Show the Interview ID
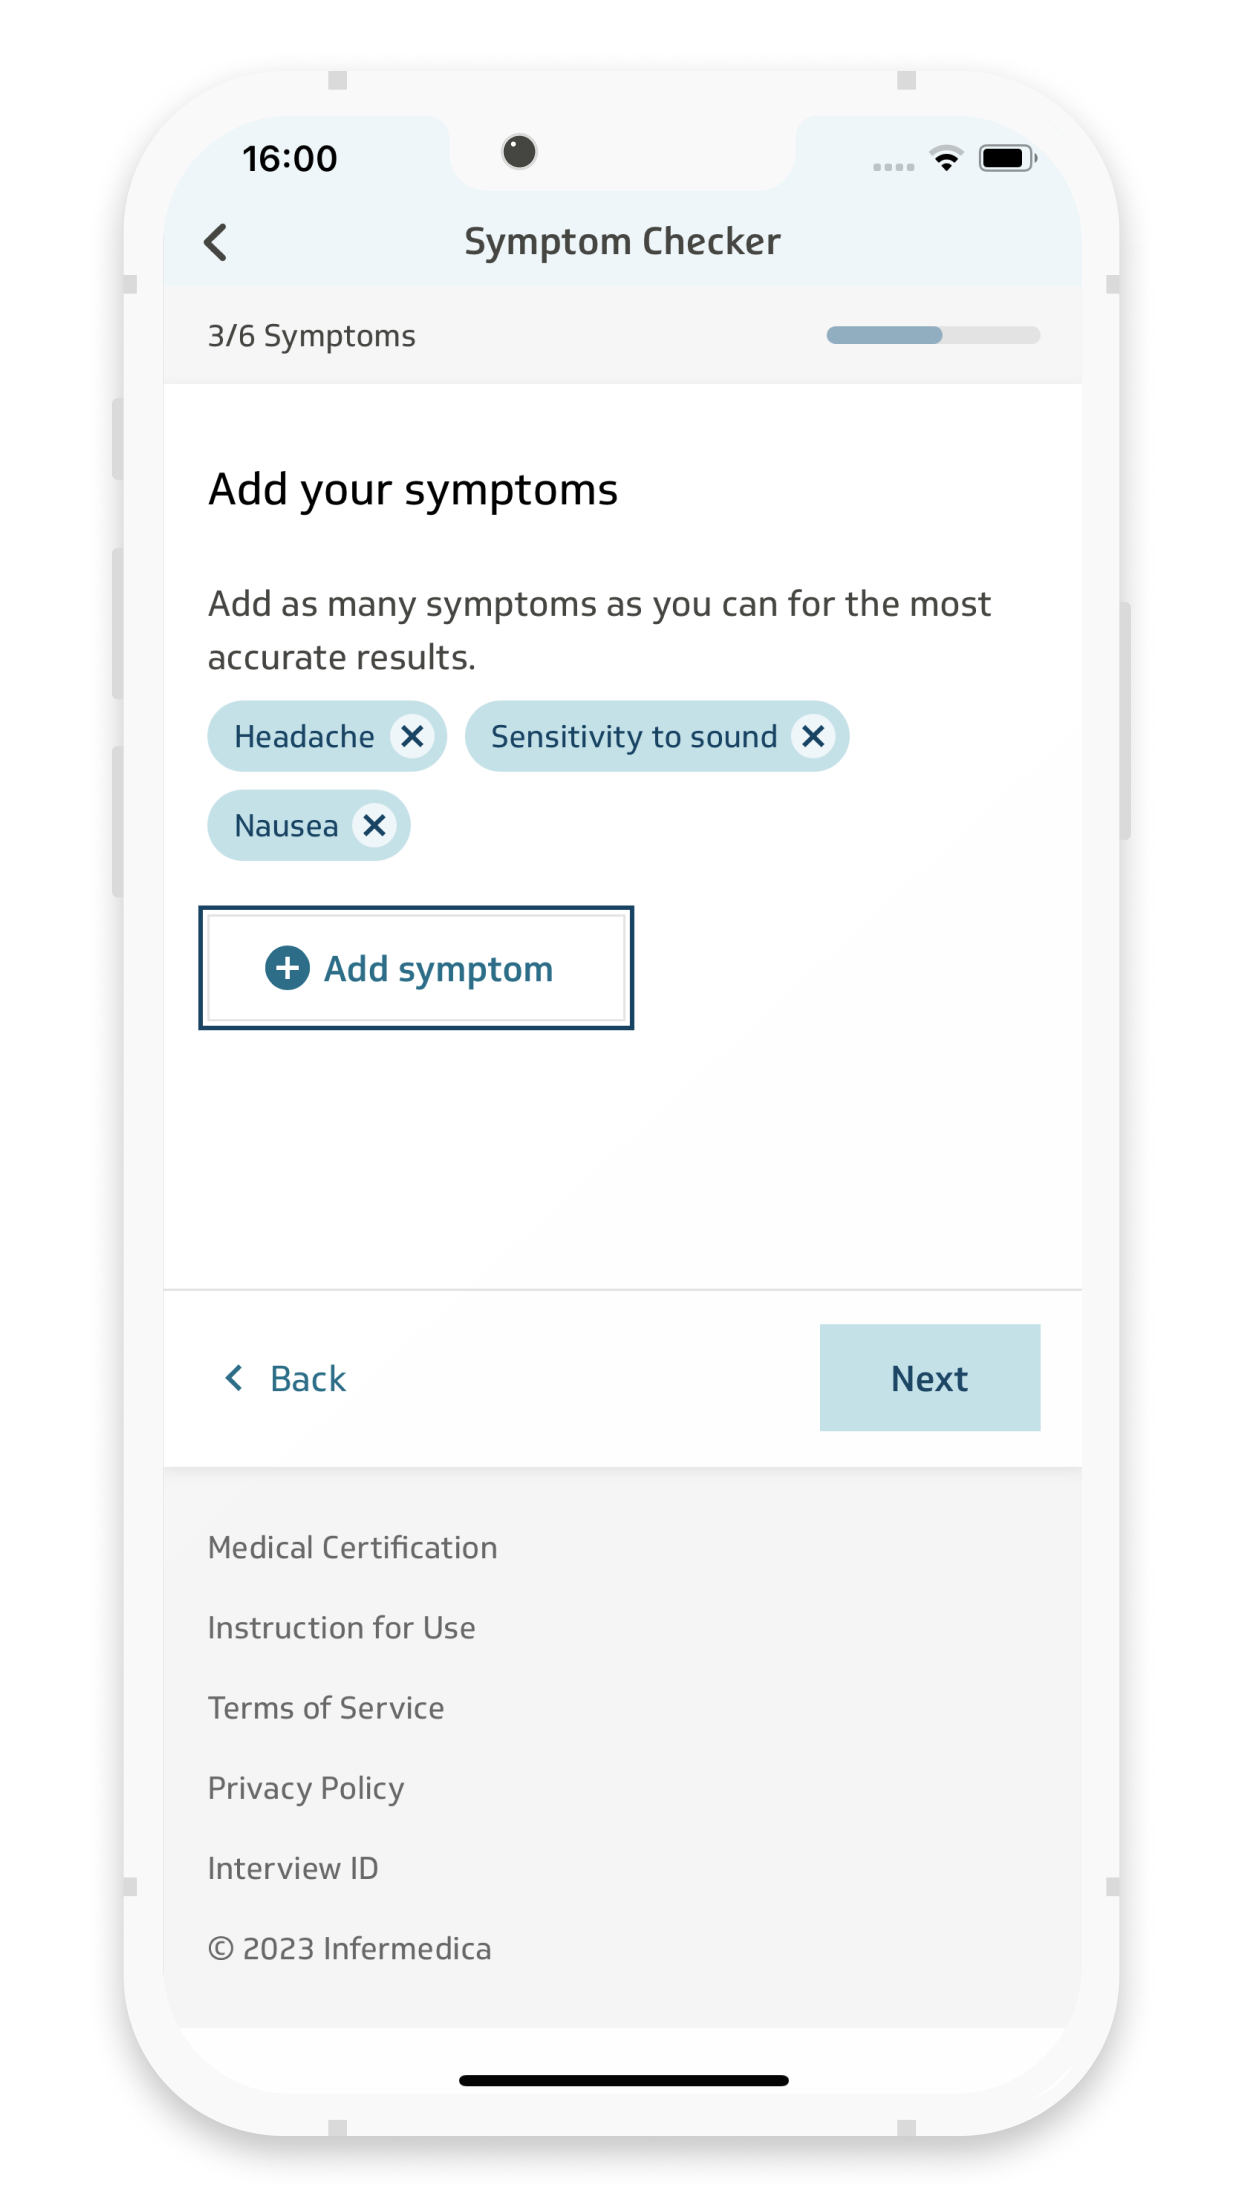The image size is (1242, 2208). [x=293, y=1868]
